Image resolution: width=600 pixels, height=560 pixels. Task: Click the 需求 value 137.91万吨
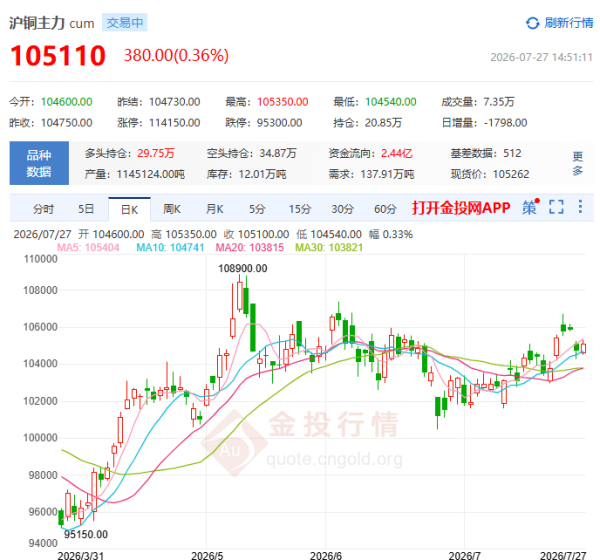387,175
